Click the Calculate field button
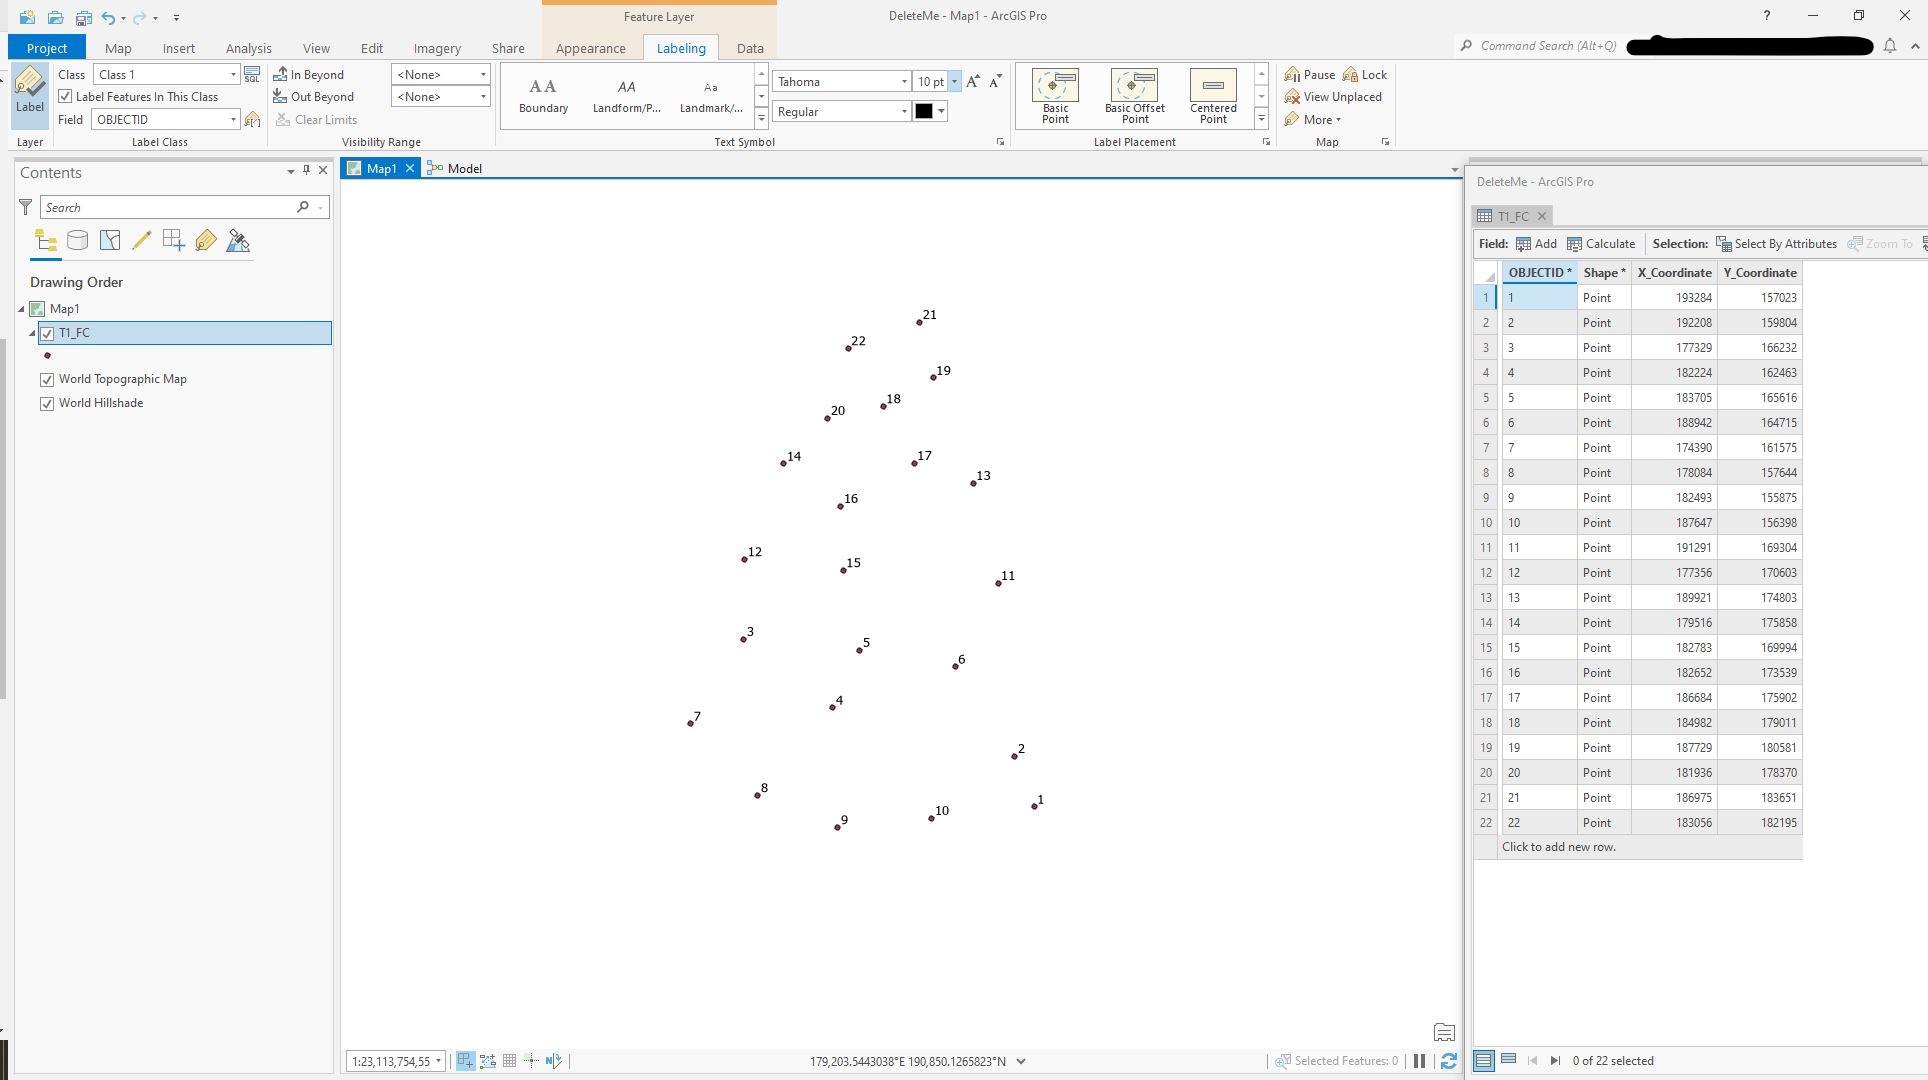This screenshot has height=1080, width=1928. pyautogui.click(x=1600, y=243)
